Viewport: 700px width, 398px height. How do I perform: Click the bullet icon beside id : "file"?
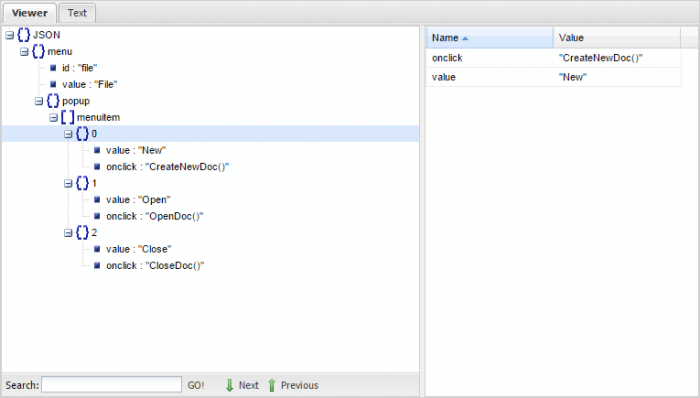53,68
